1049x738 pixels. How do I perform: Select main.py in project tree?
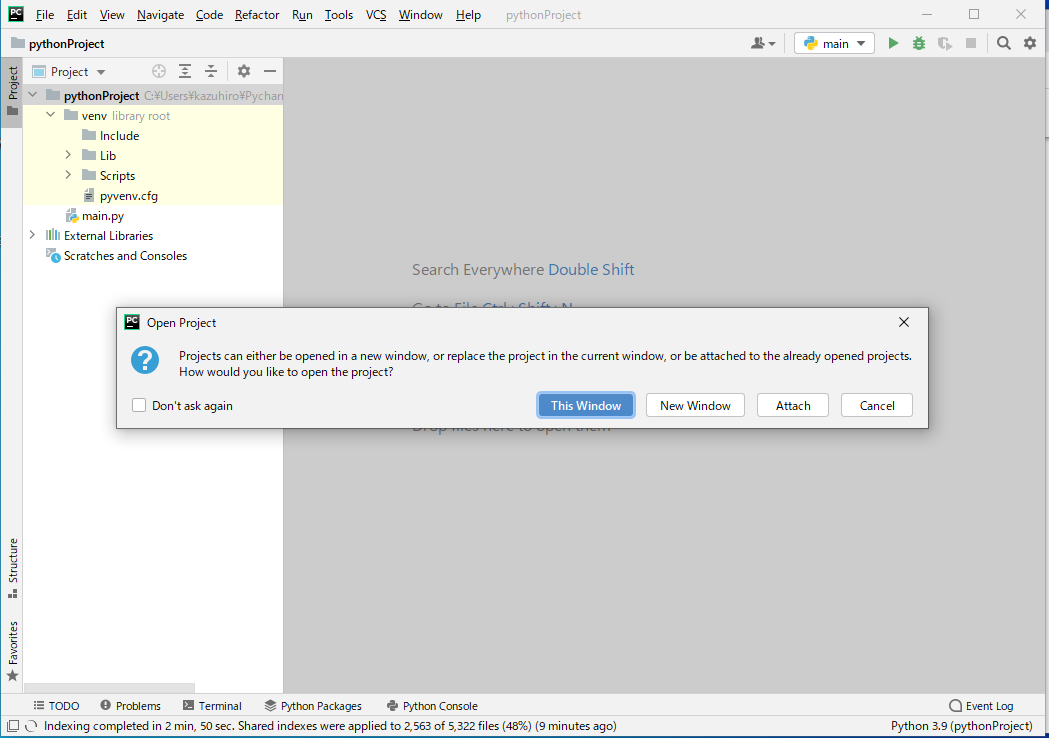tap(102, 215)
